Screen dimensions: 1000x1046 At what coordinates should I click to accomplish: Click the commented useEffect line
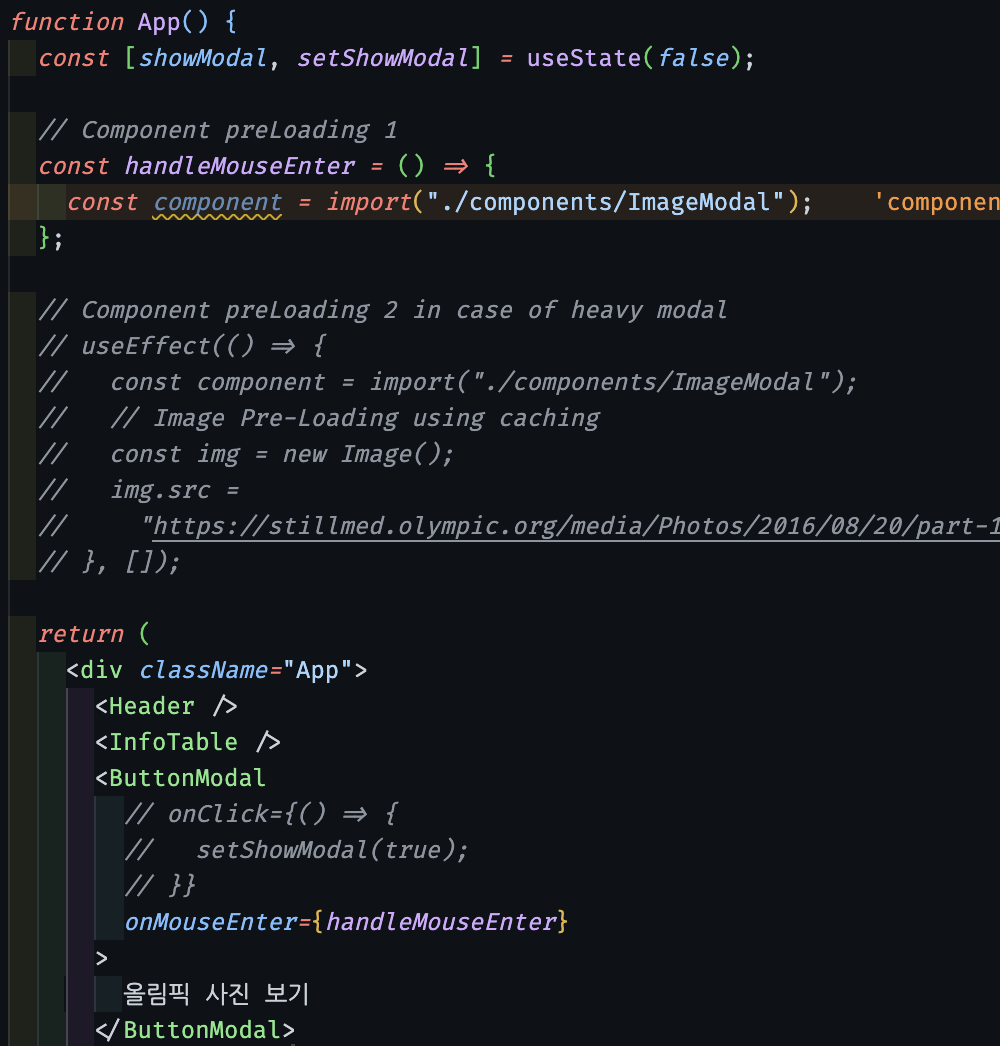pyautogui.click(x=181, y=346)
